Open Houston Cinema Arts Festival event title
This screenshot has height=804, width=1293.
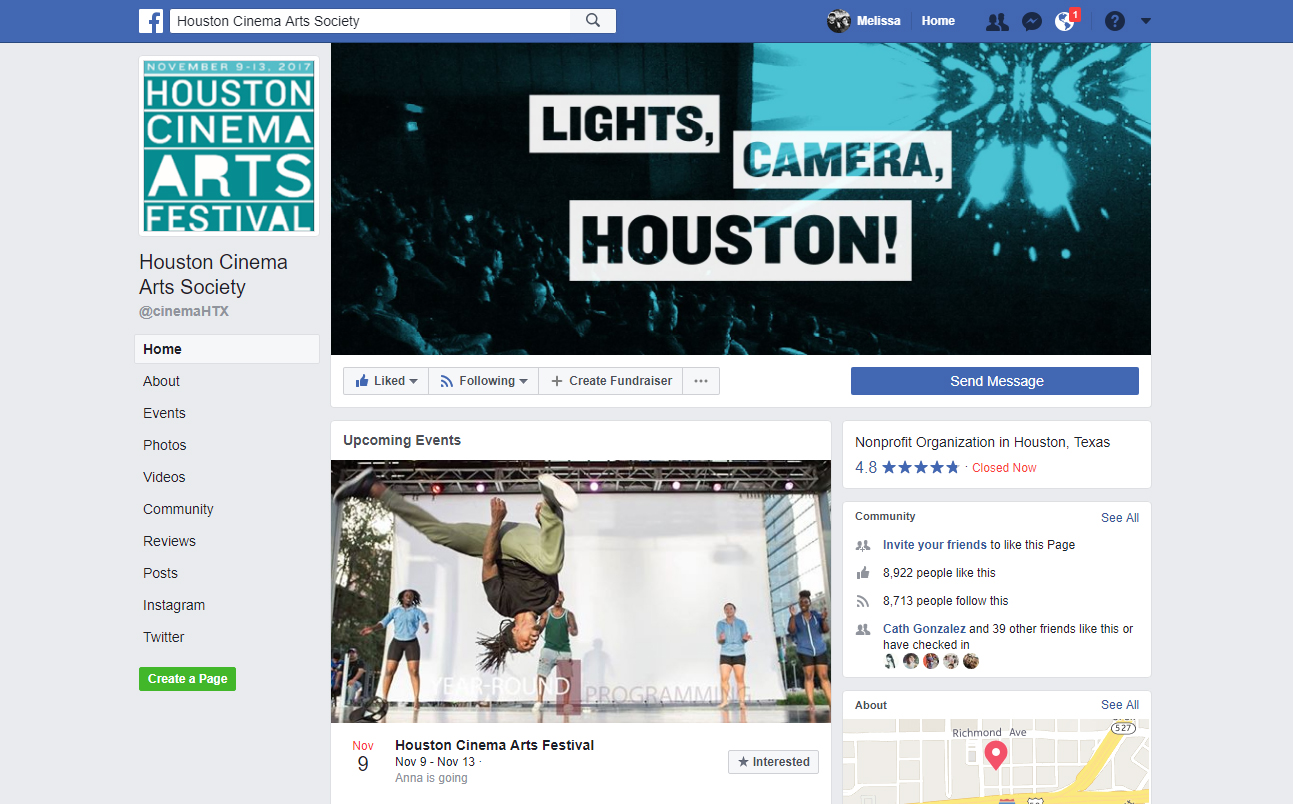(x=494, y=745)
